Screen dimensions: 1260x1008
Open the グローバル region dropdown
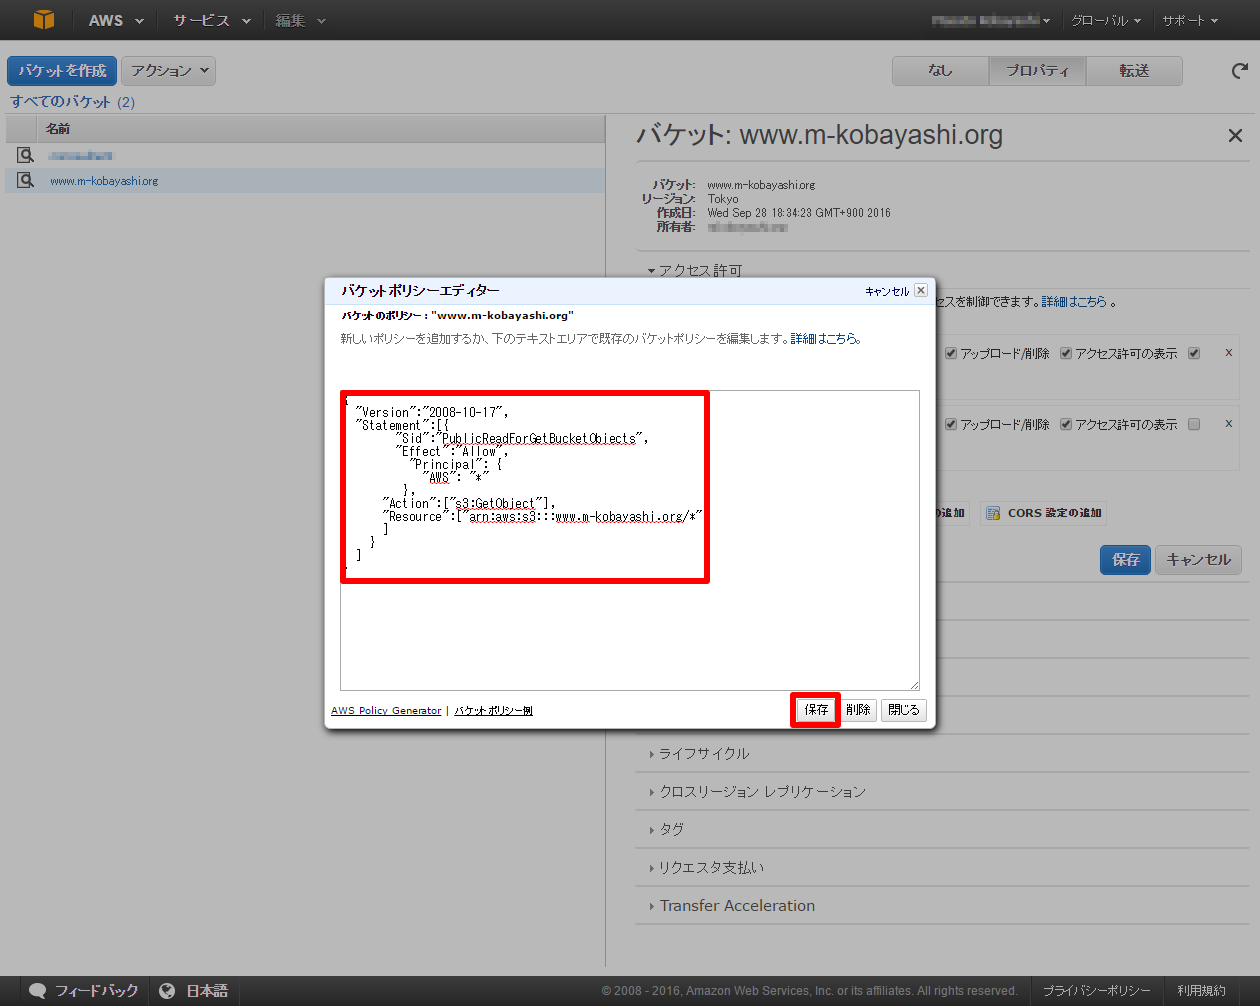click(1106, 20)
